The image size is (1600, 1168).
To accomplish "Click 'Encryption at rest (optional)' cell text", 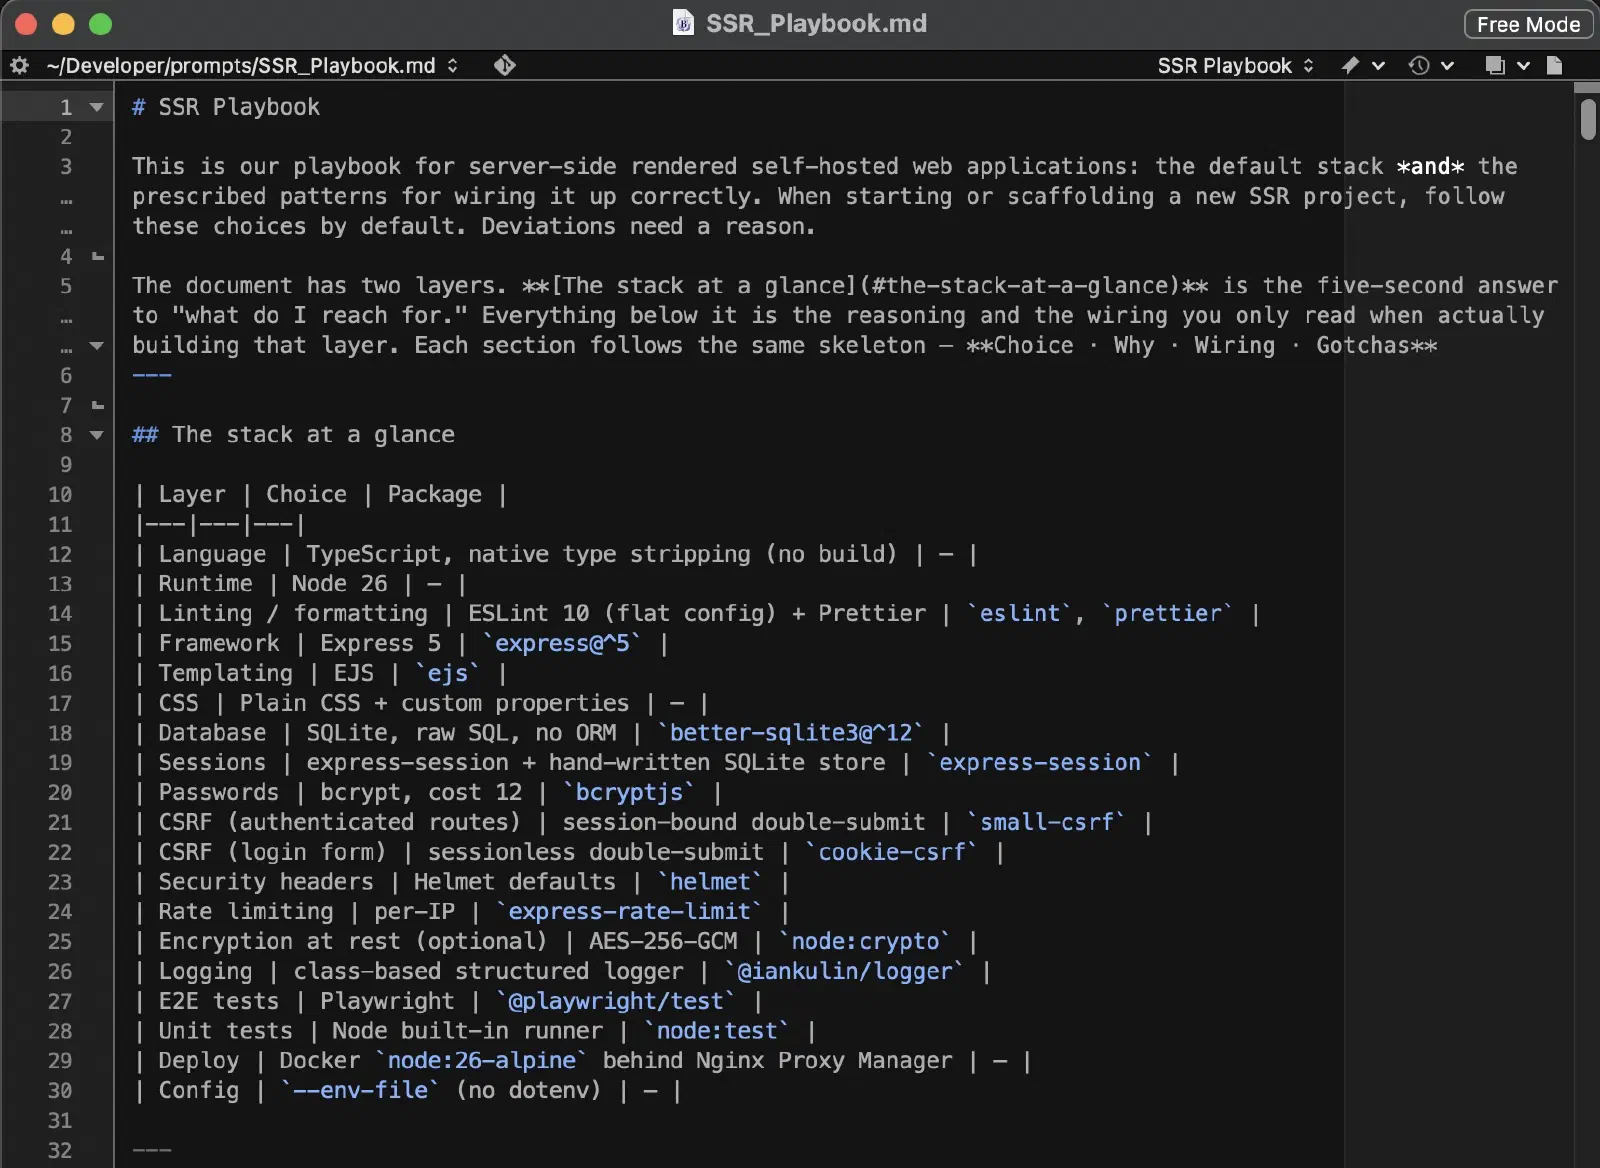I will pos(353,942).
